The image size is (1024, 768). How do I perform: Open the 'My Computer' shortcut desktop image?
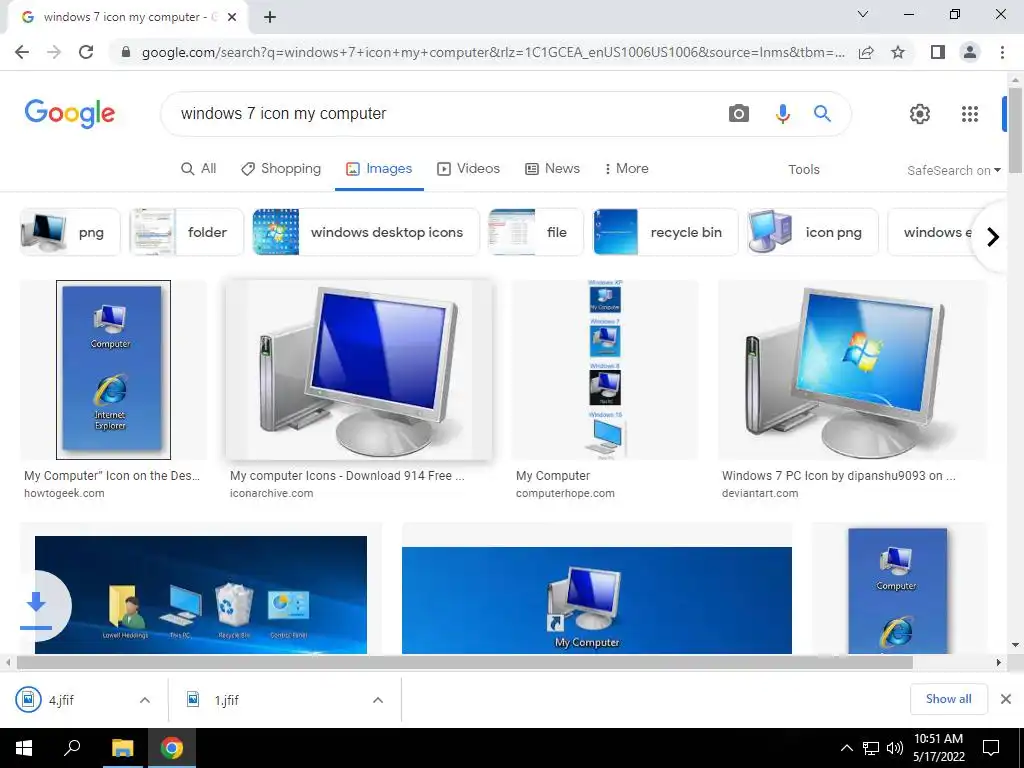[x=597, y=600]
